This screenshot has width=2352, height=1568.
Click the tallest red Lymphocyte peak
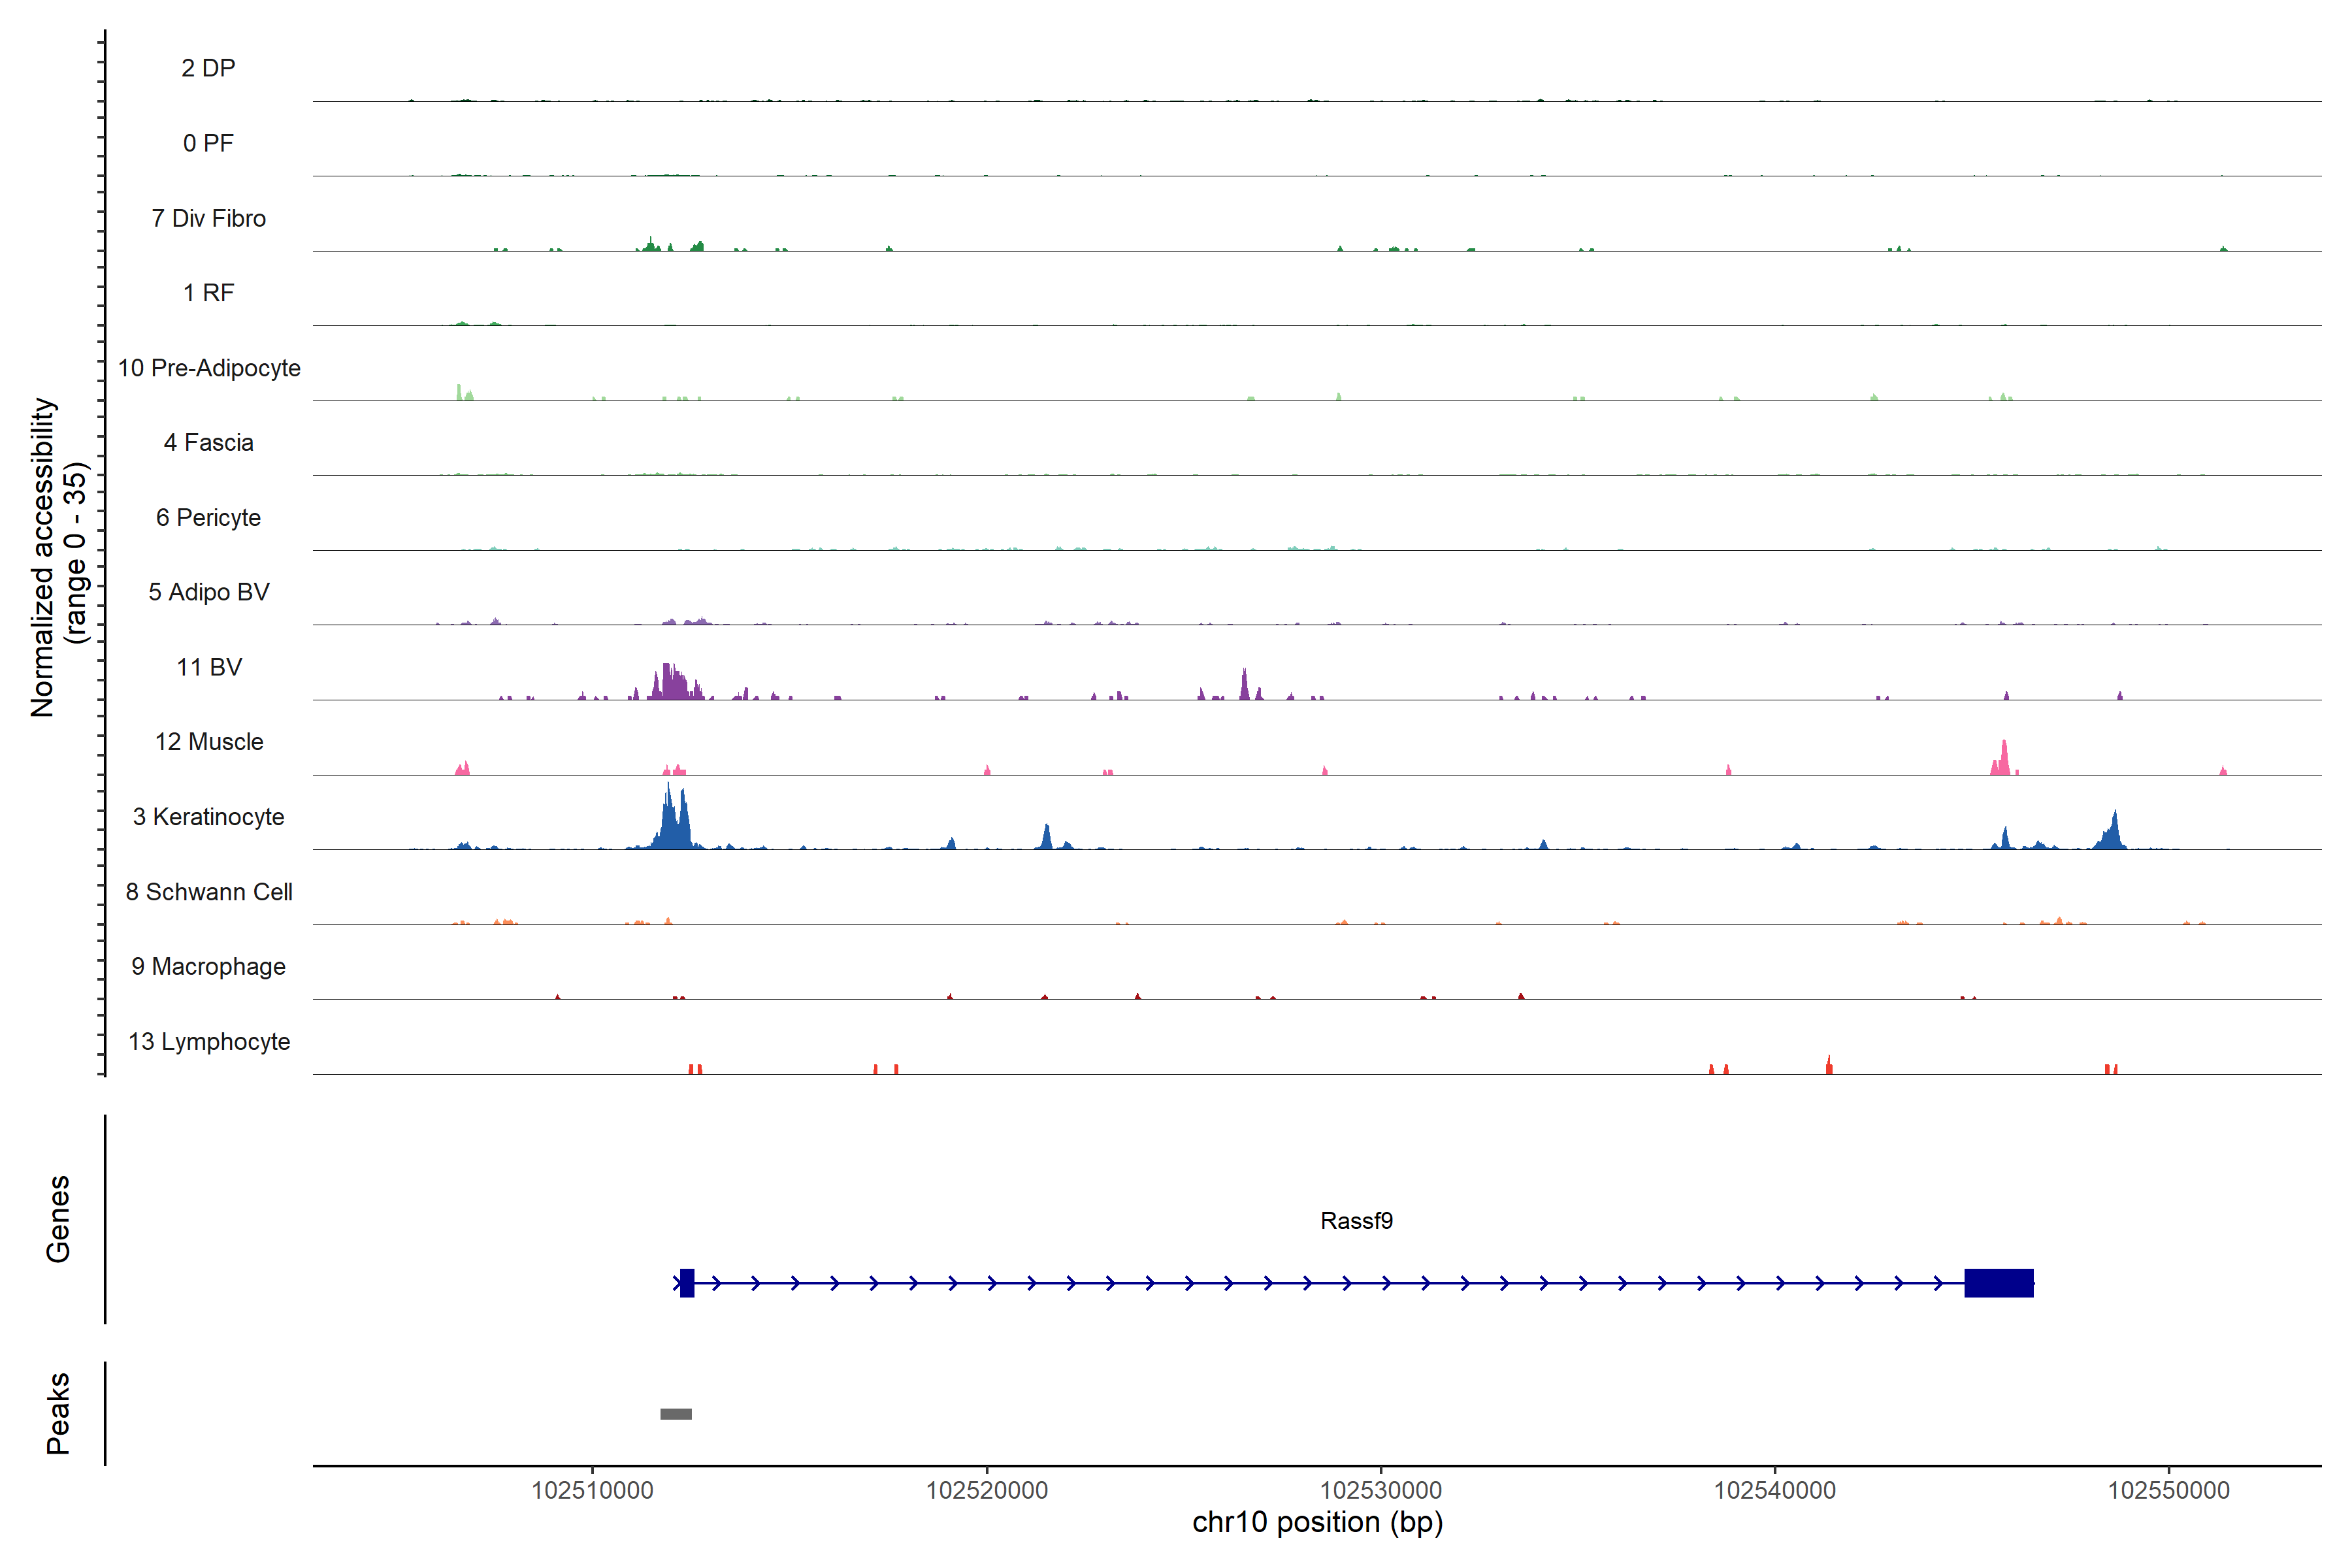tap(1829, 1066)
